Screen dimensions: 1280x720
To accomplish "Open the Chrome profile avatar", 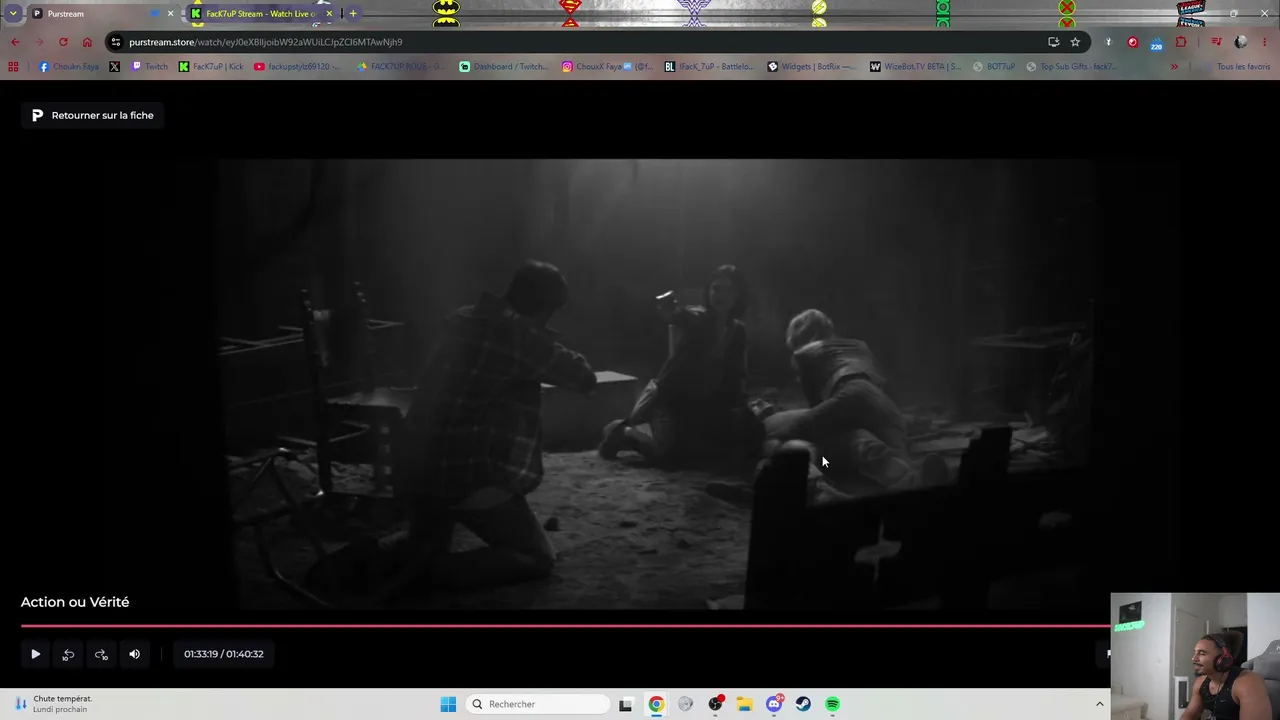I will [1241, 42].
